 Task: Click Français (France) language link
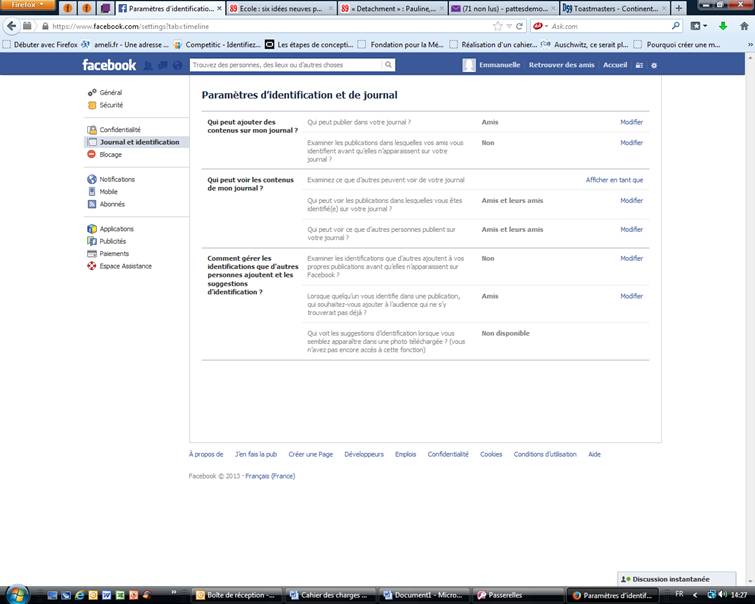coord(270,476)
